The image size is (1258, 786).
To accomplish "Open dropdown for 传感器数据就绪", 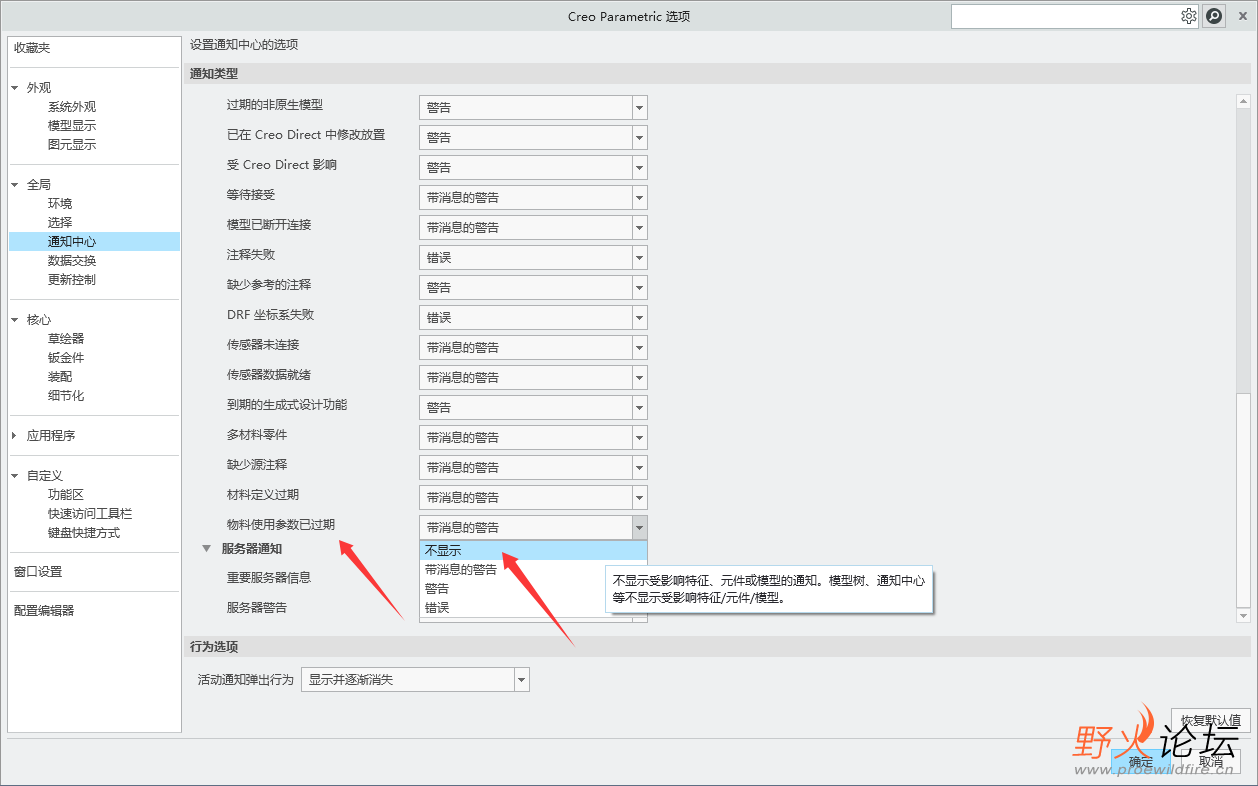I will [x=640, y=377].
